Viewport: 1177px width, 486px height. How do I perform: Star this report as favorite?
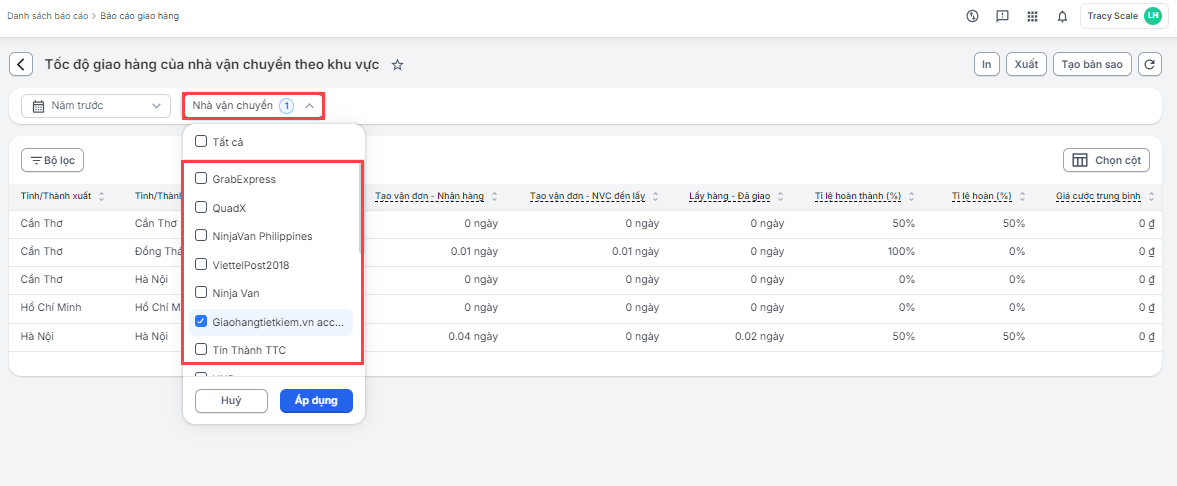pos(397,65)
